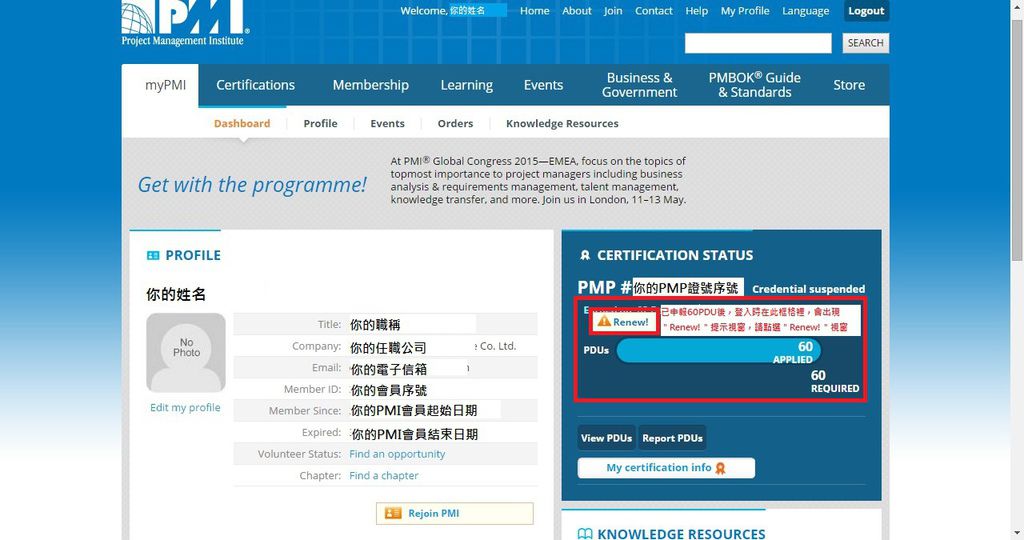Image resolution: width=1024 pixels, height=540 pixels.
Task: Select the Orders sub-tab
Action: [455, 123]
